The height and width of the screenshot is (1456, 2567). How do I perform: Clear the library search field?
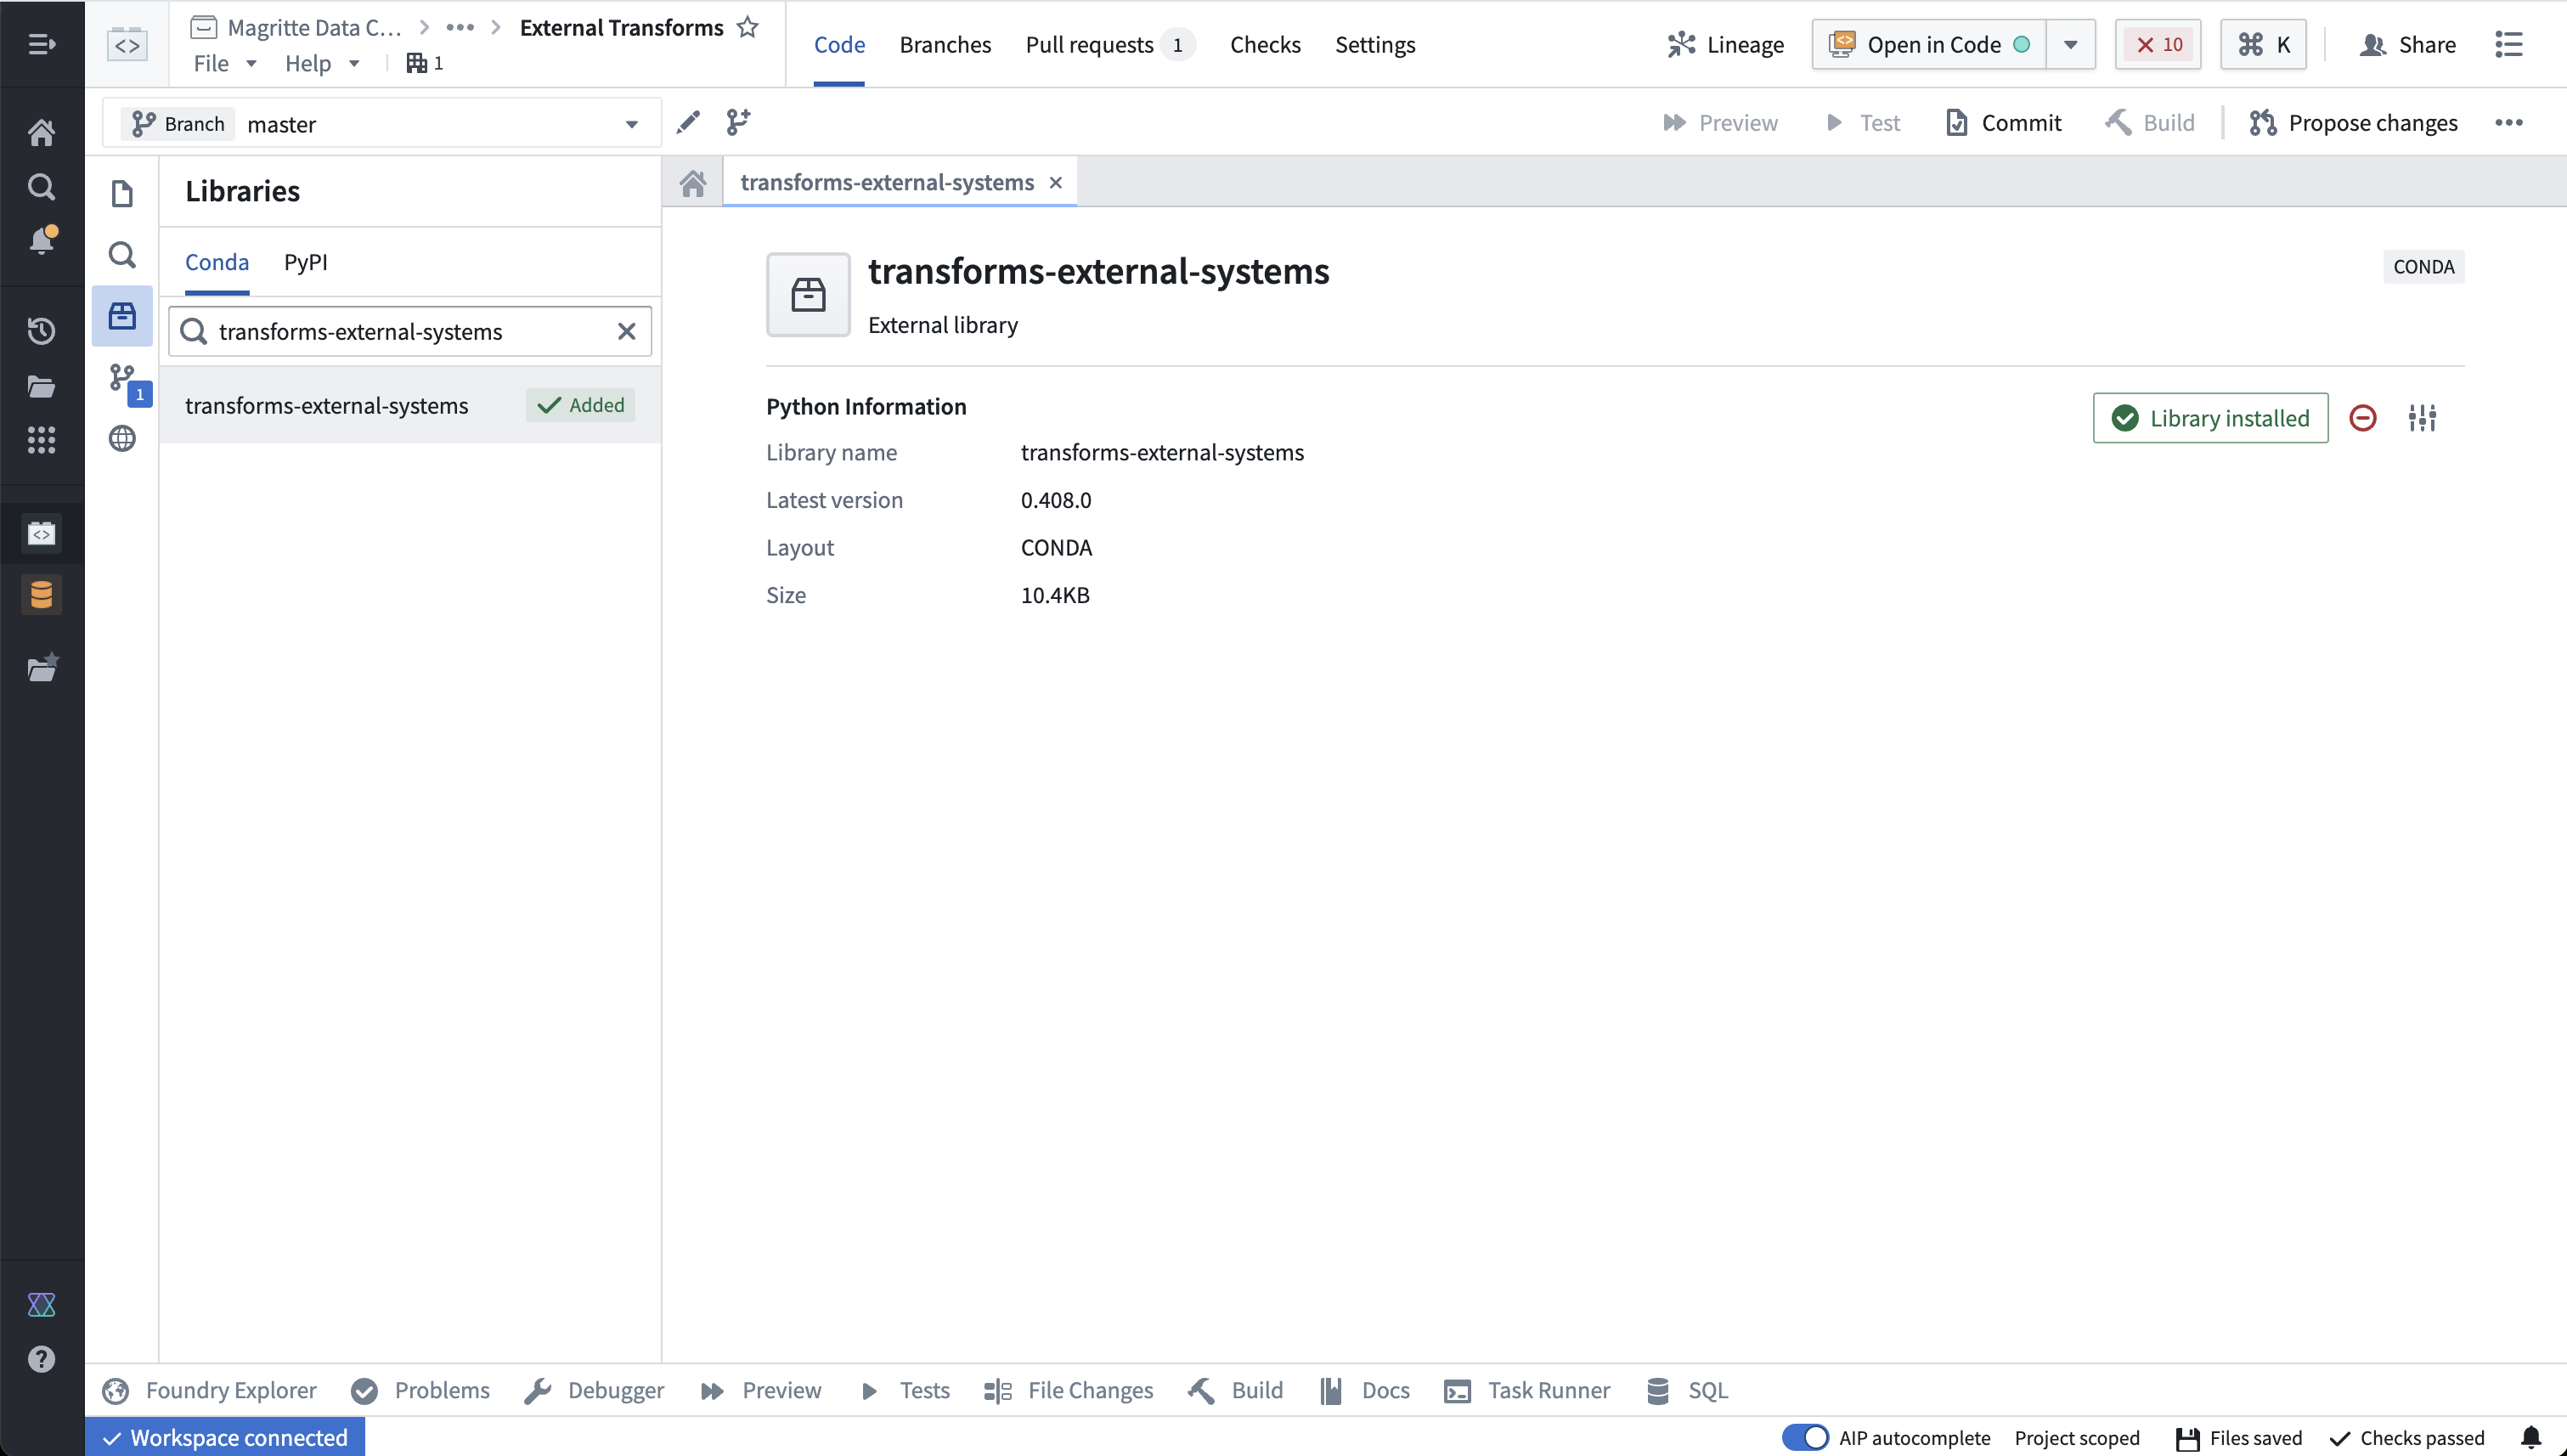pos(627,331)
